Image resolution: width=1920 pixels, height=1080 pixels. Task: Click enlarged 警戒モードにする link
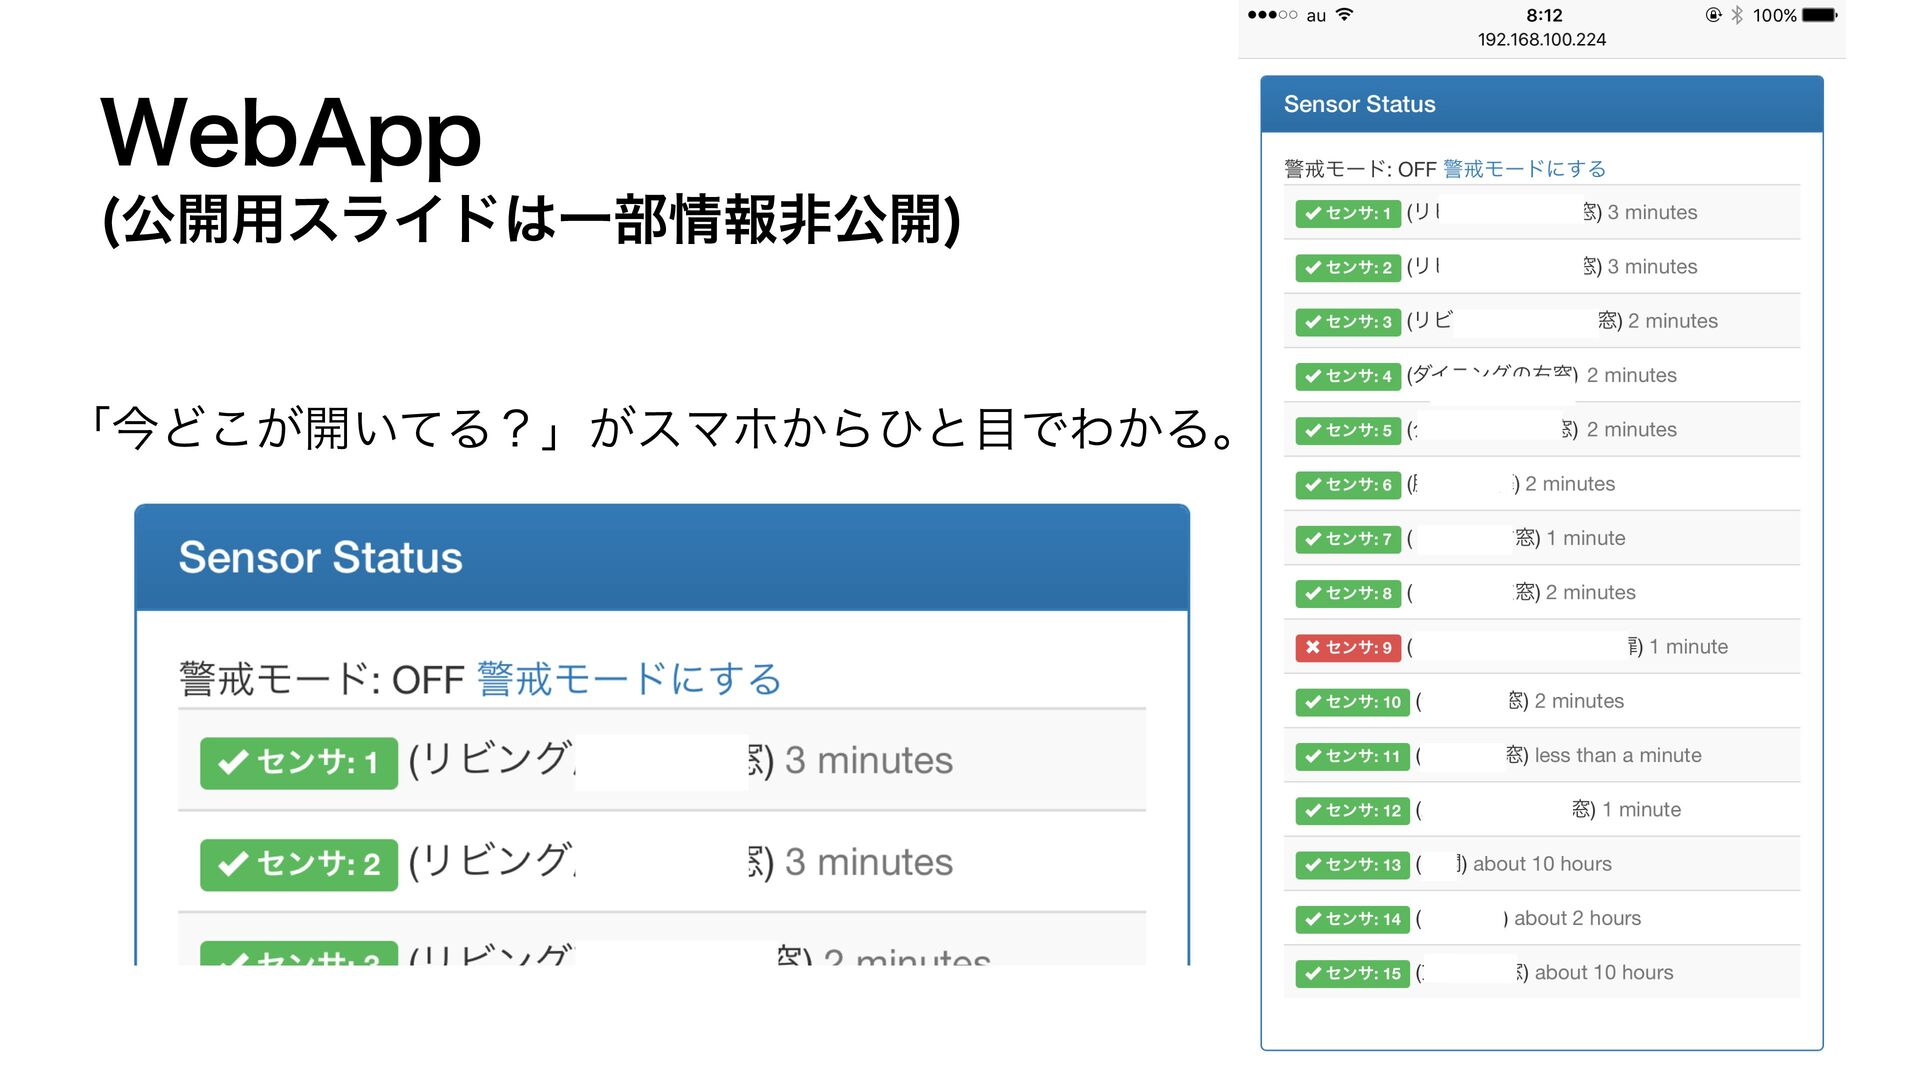click(629, 679)
